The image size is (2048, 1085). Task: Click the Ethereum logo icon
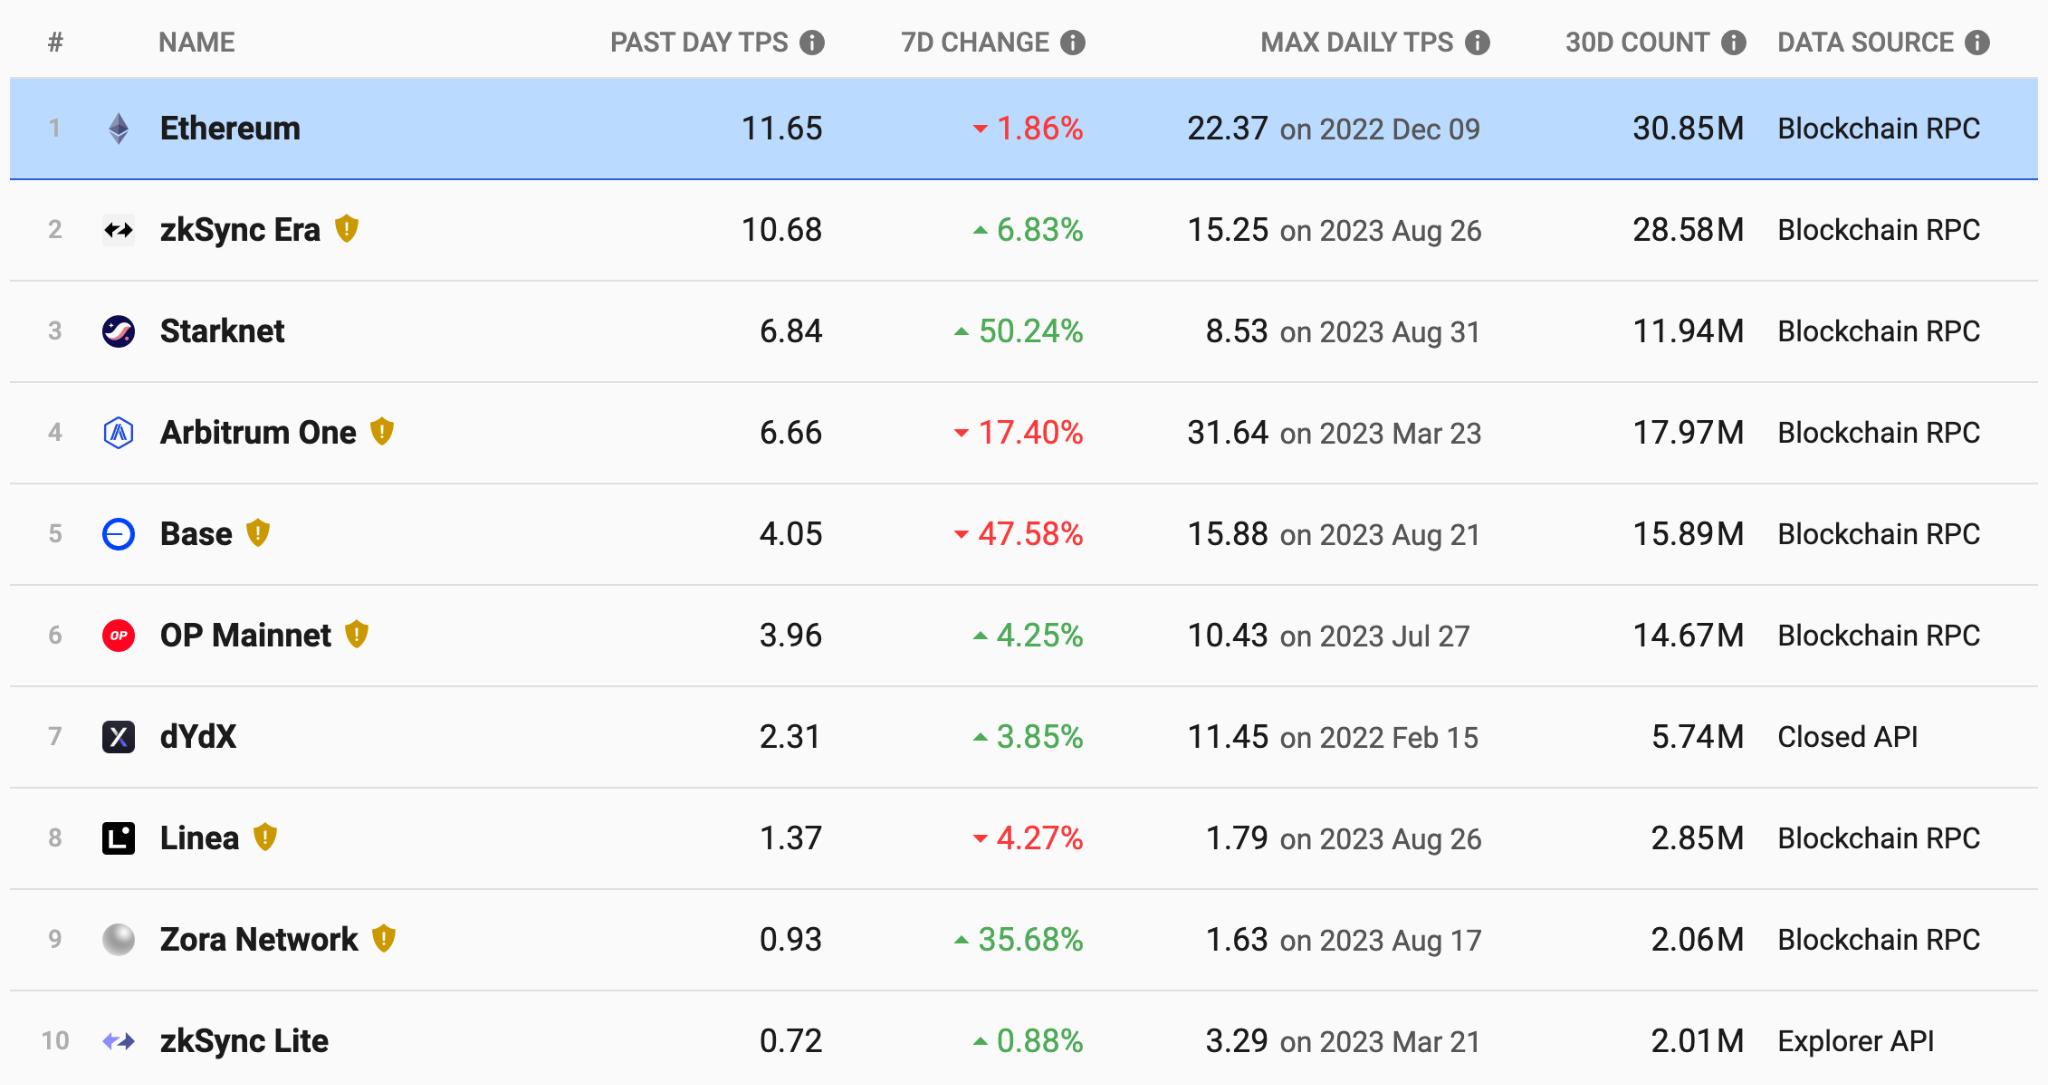(118, 129)
